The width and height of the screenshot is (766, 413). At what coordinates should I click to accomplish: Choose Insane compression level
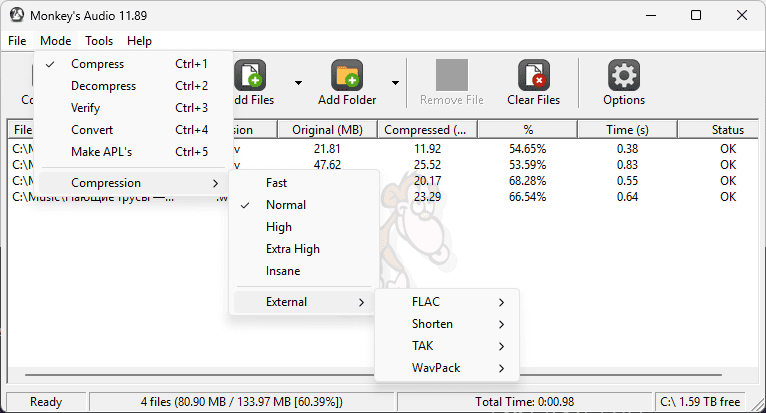(x=304, y=271)
